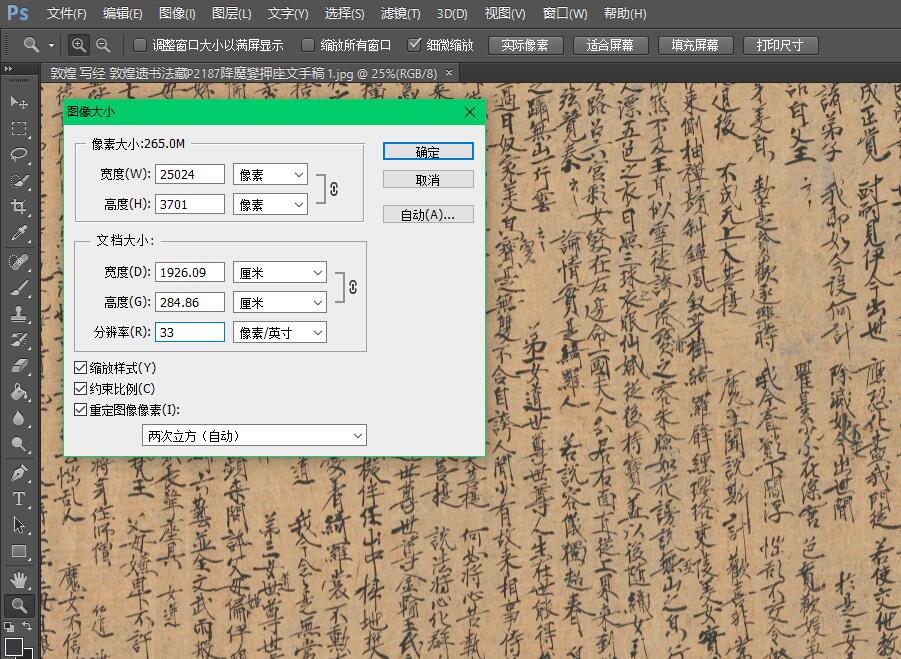Screen dimensions: 901x659
Task: Open the 图像(I) menu
Action: (177, 13)
